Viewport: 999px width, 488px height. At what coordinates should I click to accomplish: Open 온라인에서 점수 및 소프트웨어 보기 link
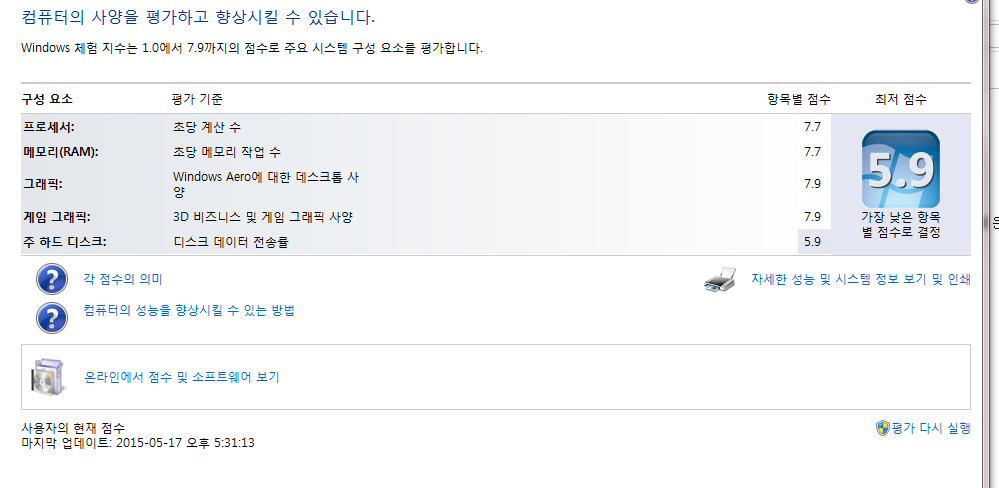click(182, 378)
